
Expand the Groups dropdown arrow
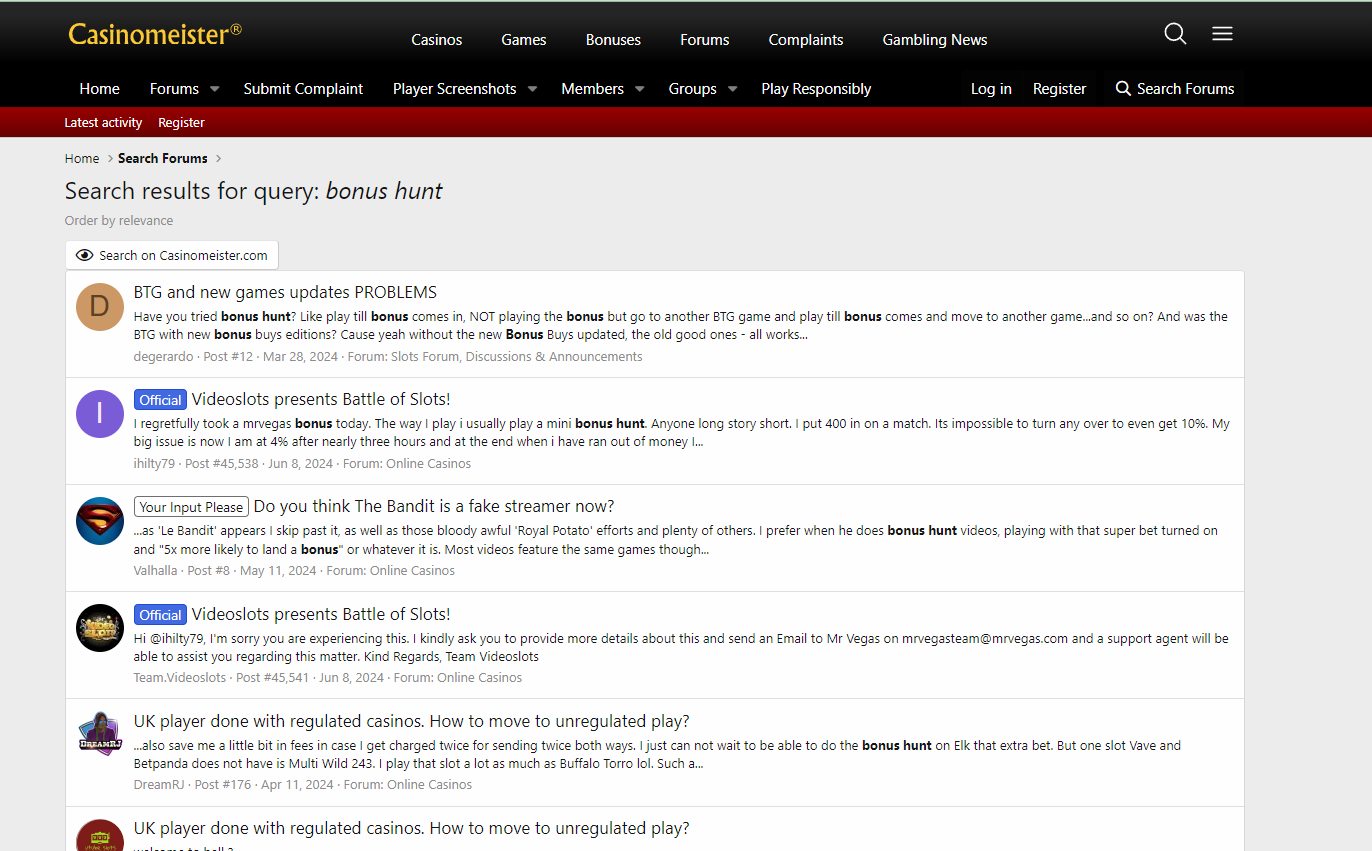tap(732, 89)
